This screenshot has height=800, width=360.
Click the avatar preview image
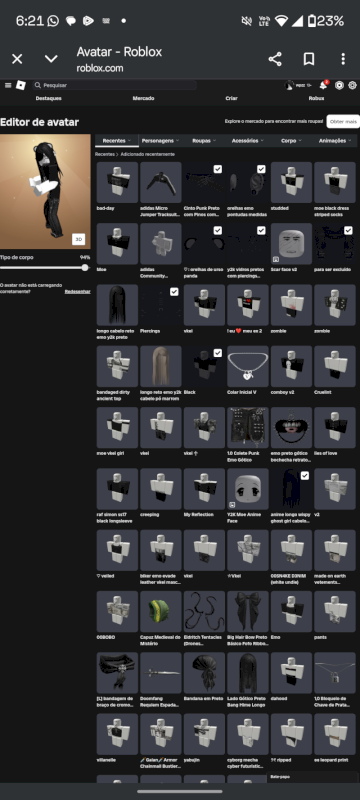point(45,192)
